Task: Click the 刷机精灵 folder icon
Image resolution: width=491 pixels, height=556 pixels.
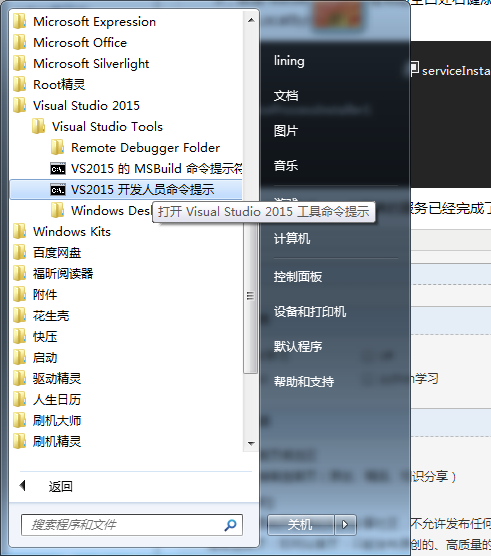Action: [19, 441]
